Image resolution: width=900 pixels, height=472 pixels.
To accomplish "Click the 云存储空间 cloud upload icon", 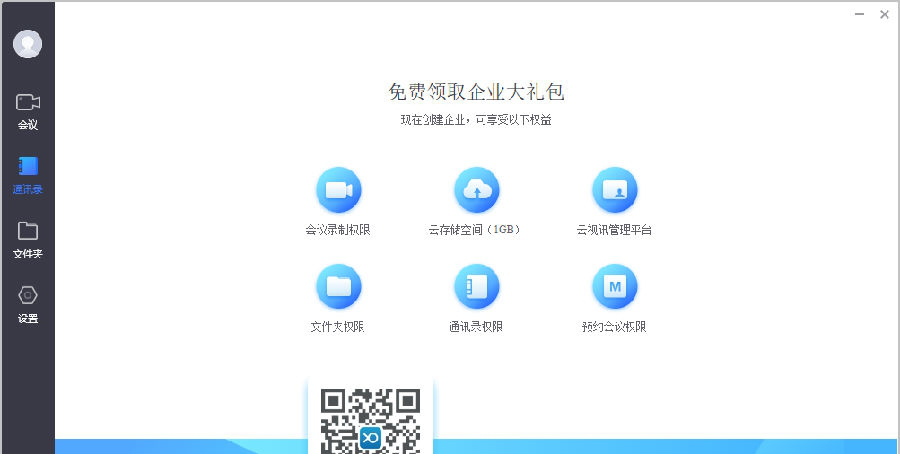I will pos(476,190).
